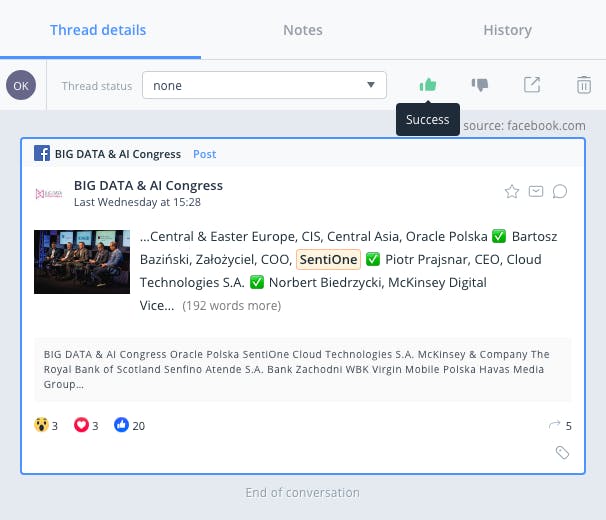606x520 pixels.
Task: Open the Notes tab
Action: (303, 30)
